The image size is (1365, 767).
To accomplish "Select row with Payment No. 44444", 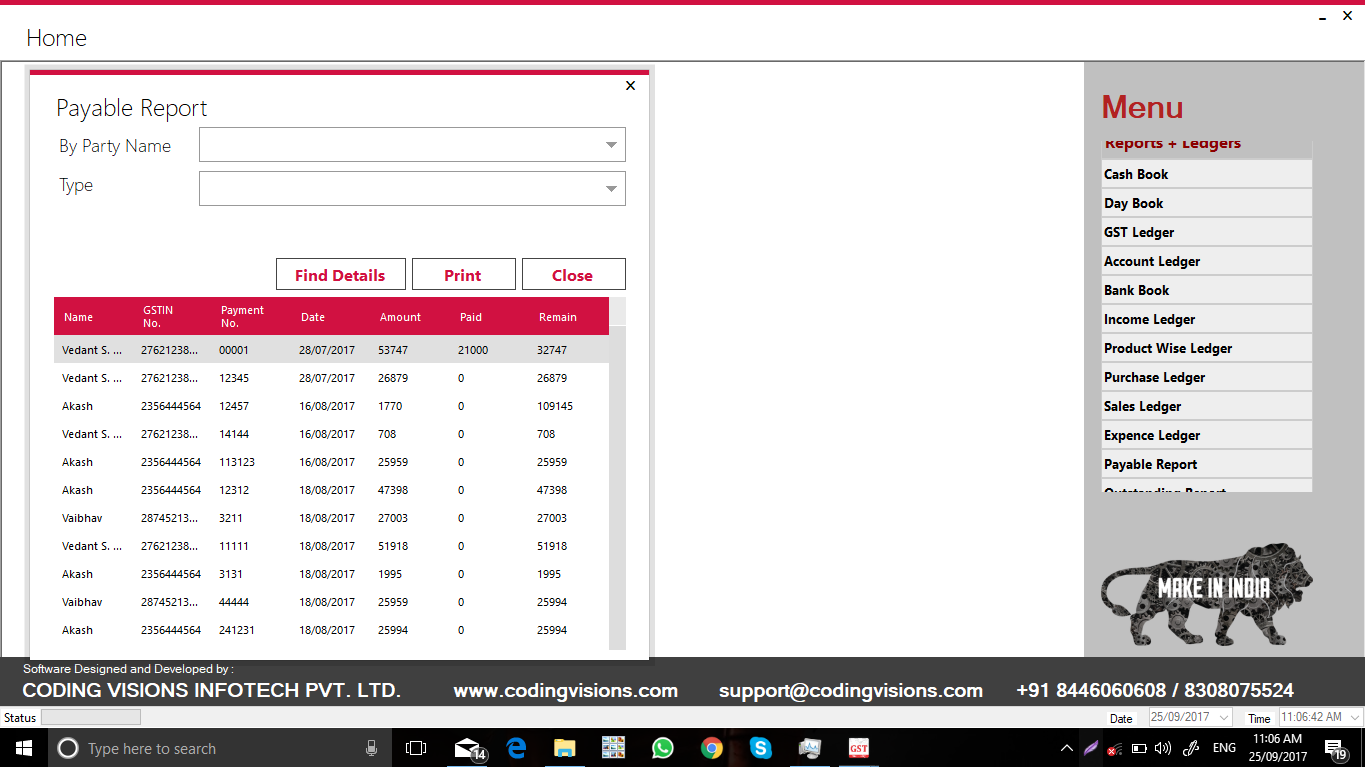I will click(x=331, y=602).
